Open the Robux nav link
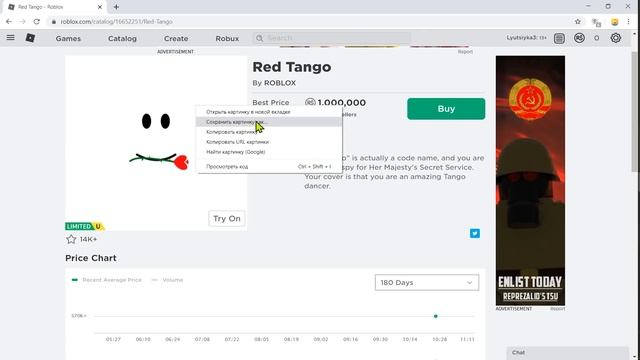The image size is (640, 360). coord(227,38)
